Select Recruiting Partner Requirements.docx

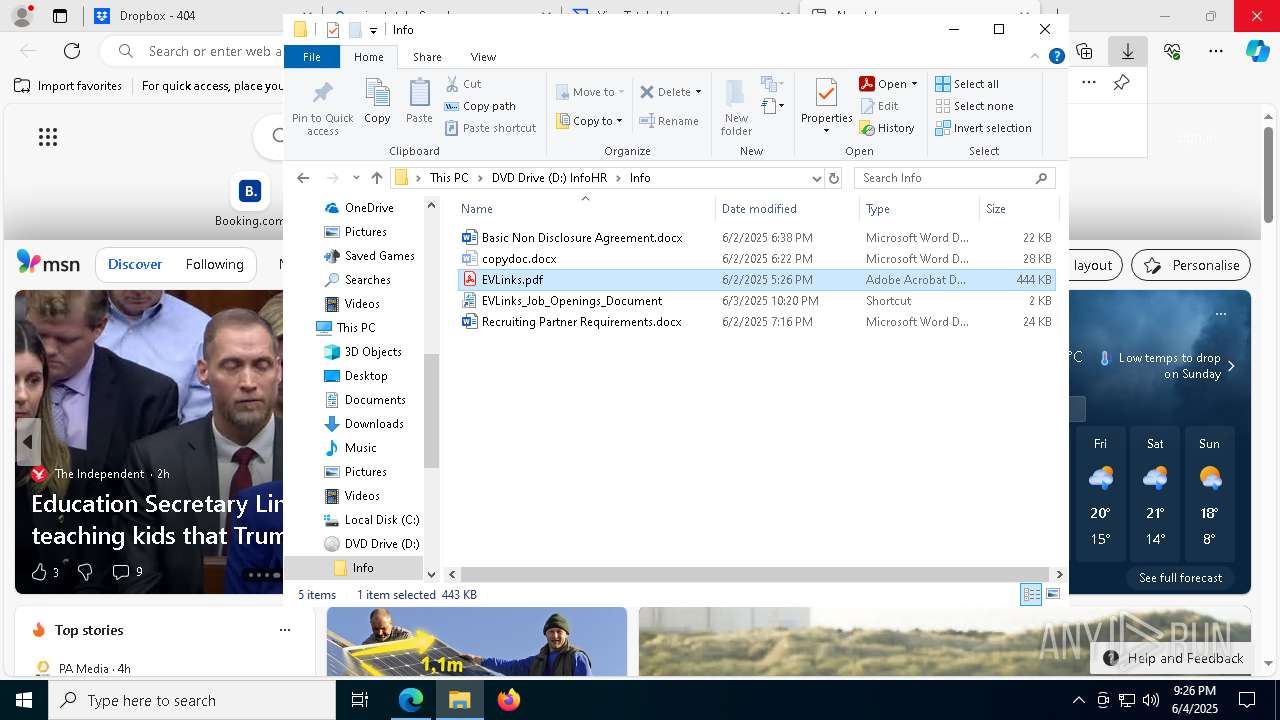[x=756, y=322]
